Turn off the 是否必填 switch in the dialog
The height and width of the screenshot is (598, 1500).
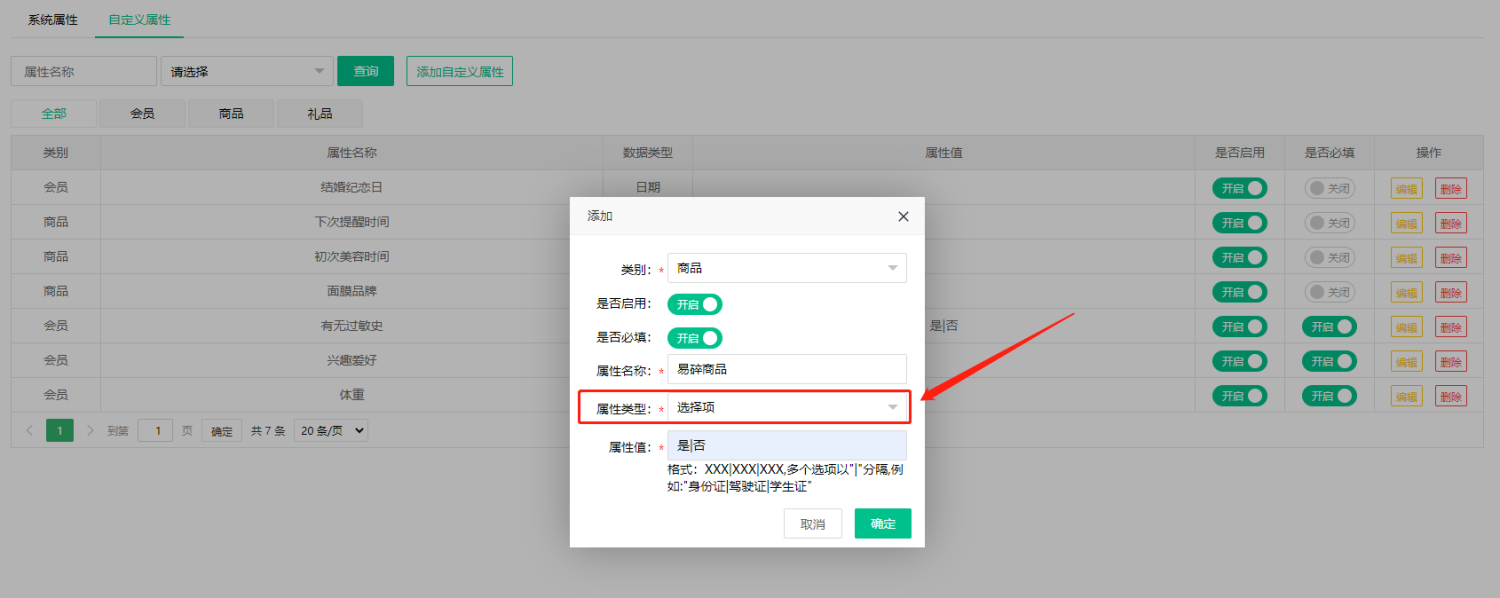(695, 337)
